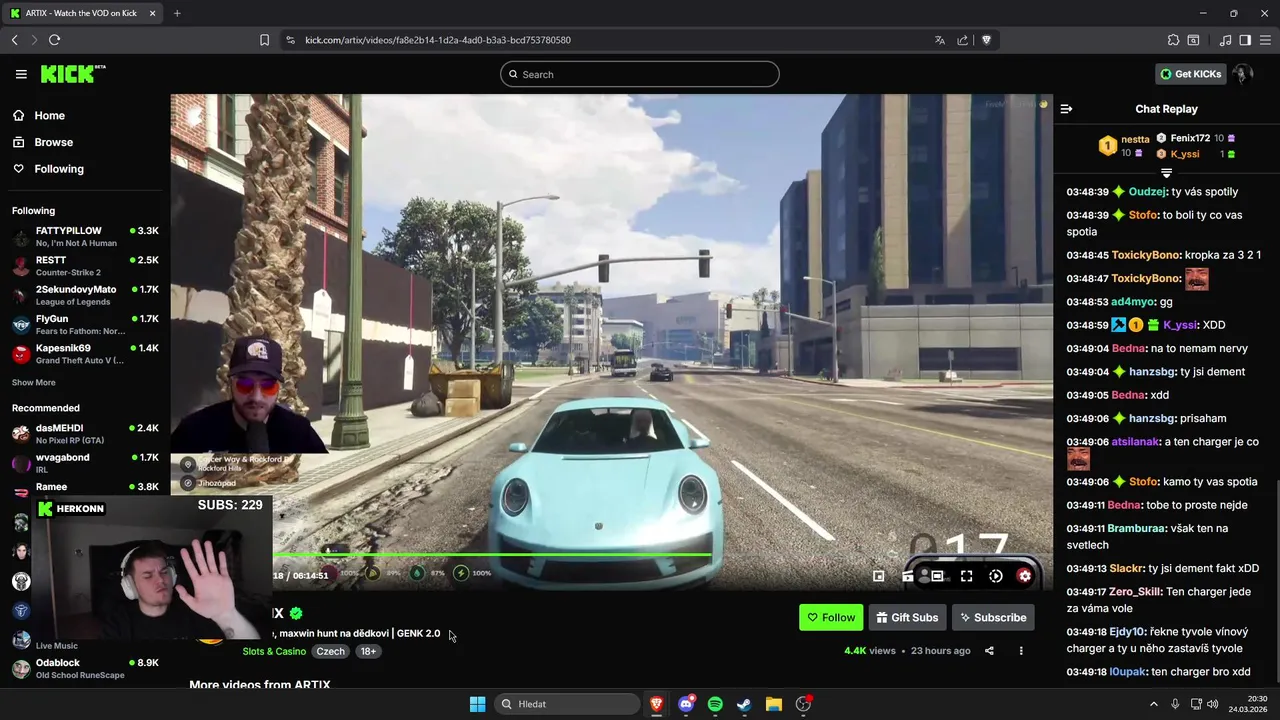Open browser extensions puzzle icon
Viewport: 1280px width, 720px height.
pyautogui.click(x=1173, y=40)
